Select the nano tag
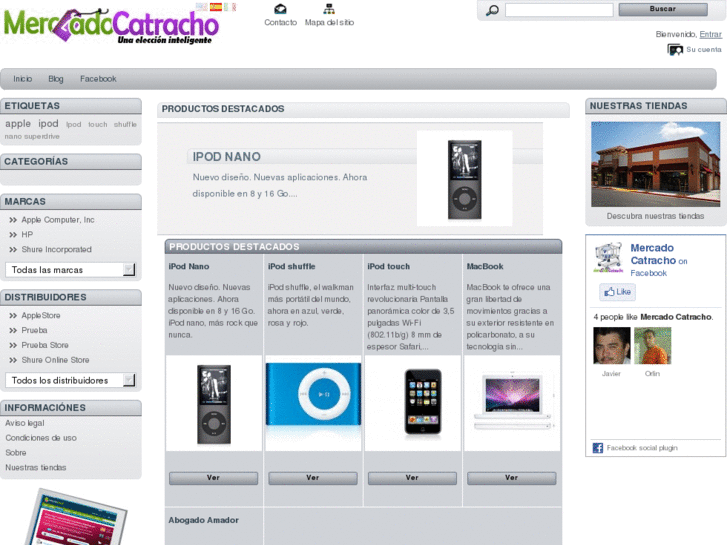The image size is (727, 545). click(13, 136)
